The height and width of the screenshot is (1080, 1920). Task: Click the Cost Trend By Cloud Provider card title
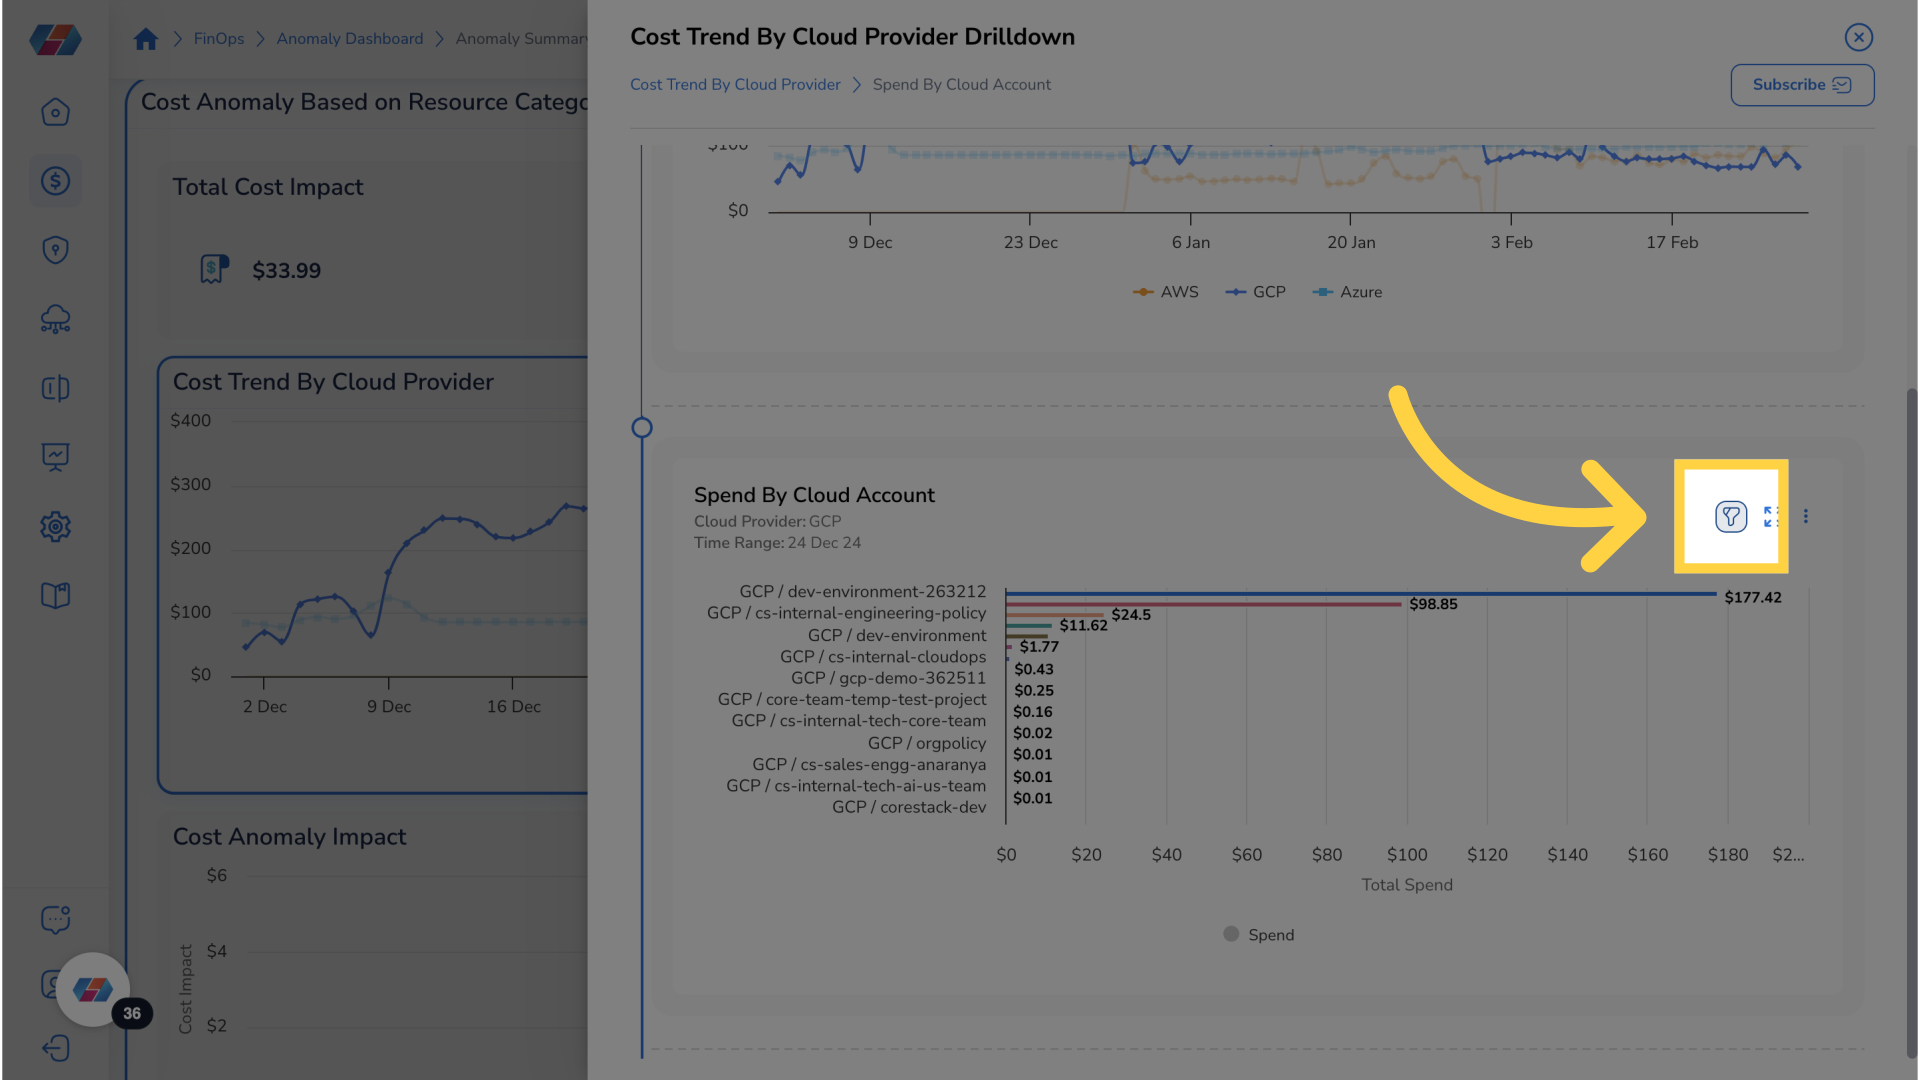(x=333, y=382)
